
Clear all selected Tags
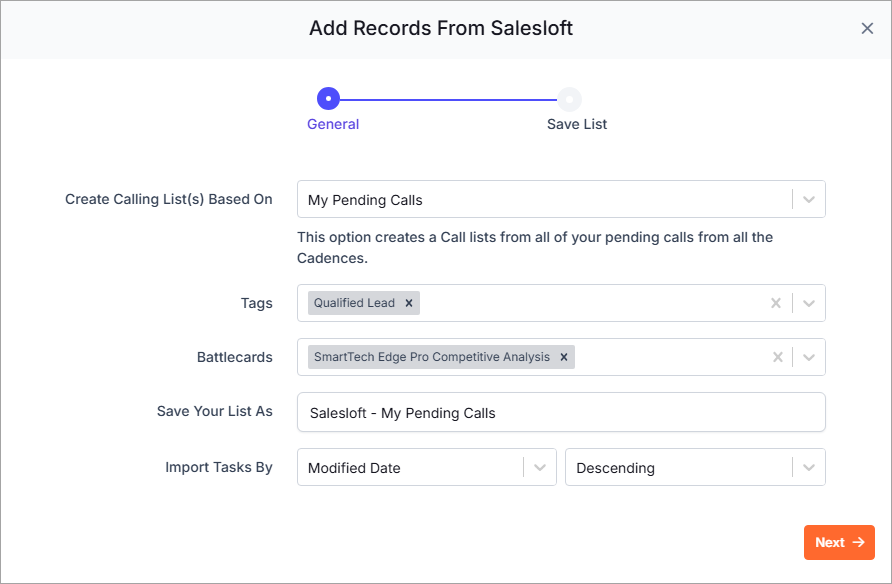coord(775,303)
